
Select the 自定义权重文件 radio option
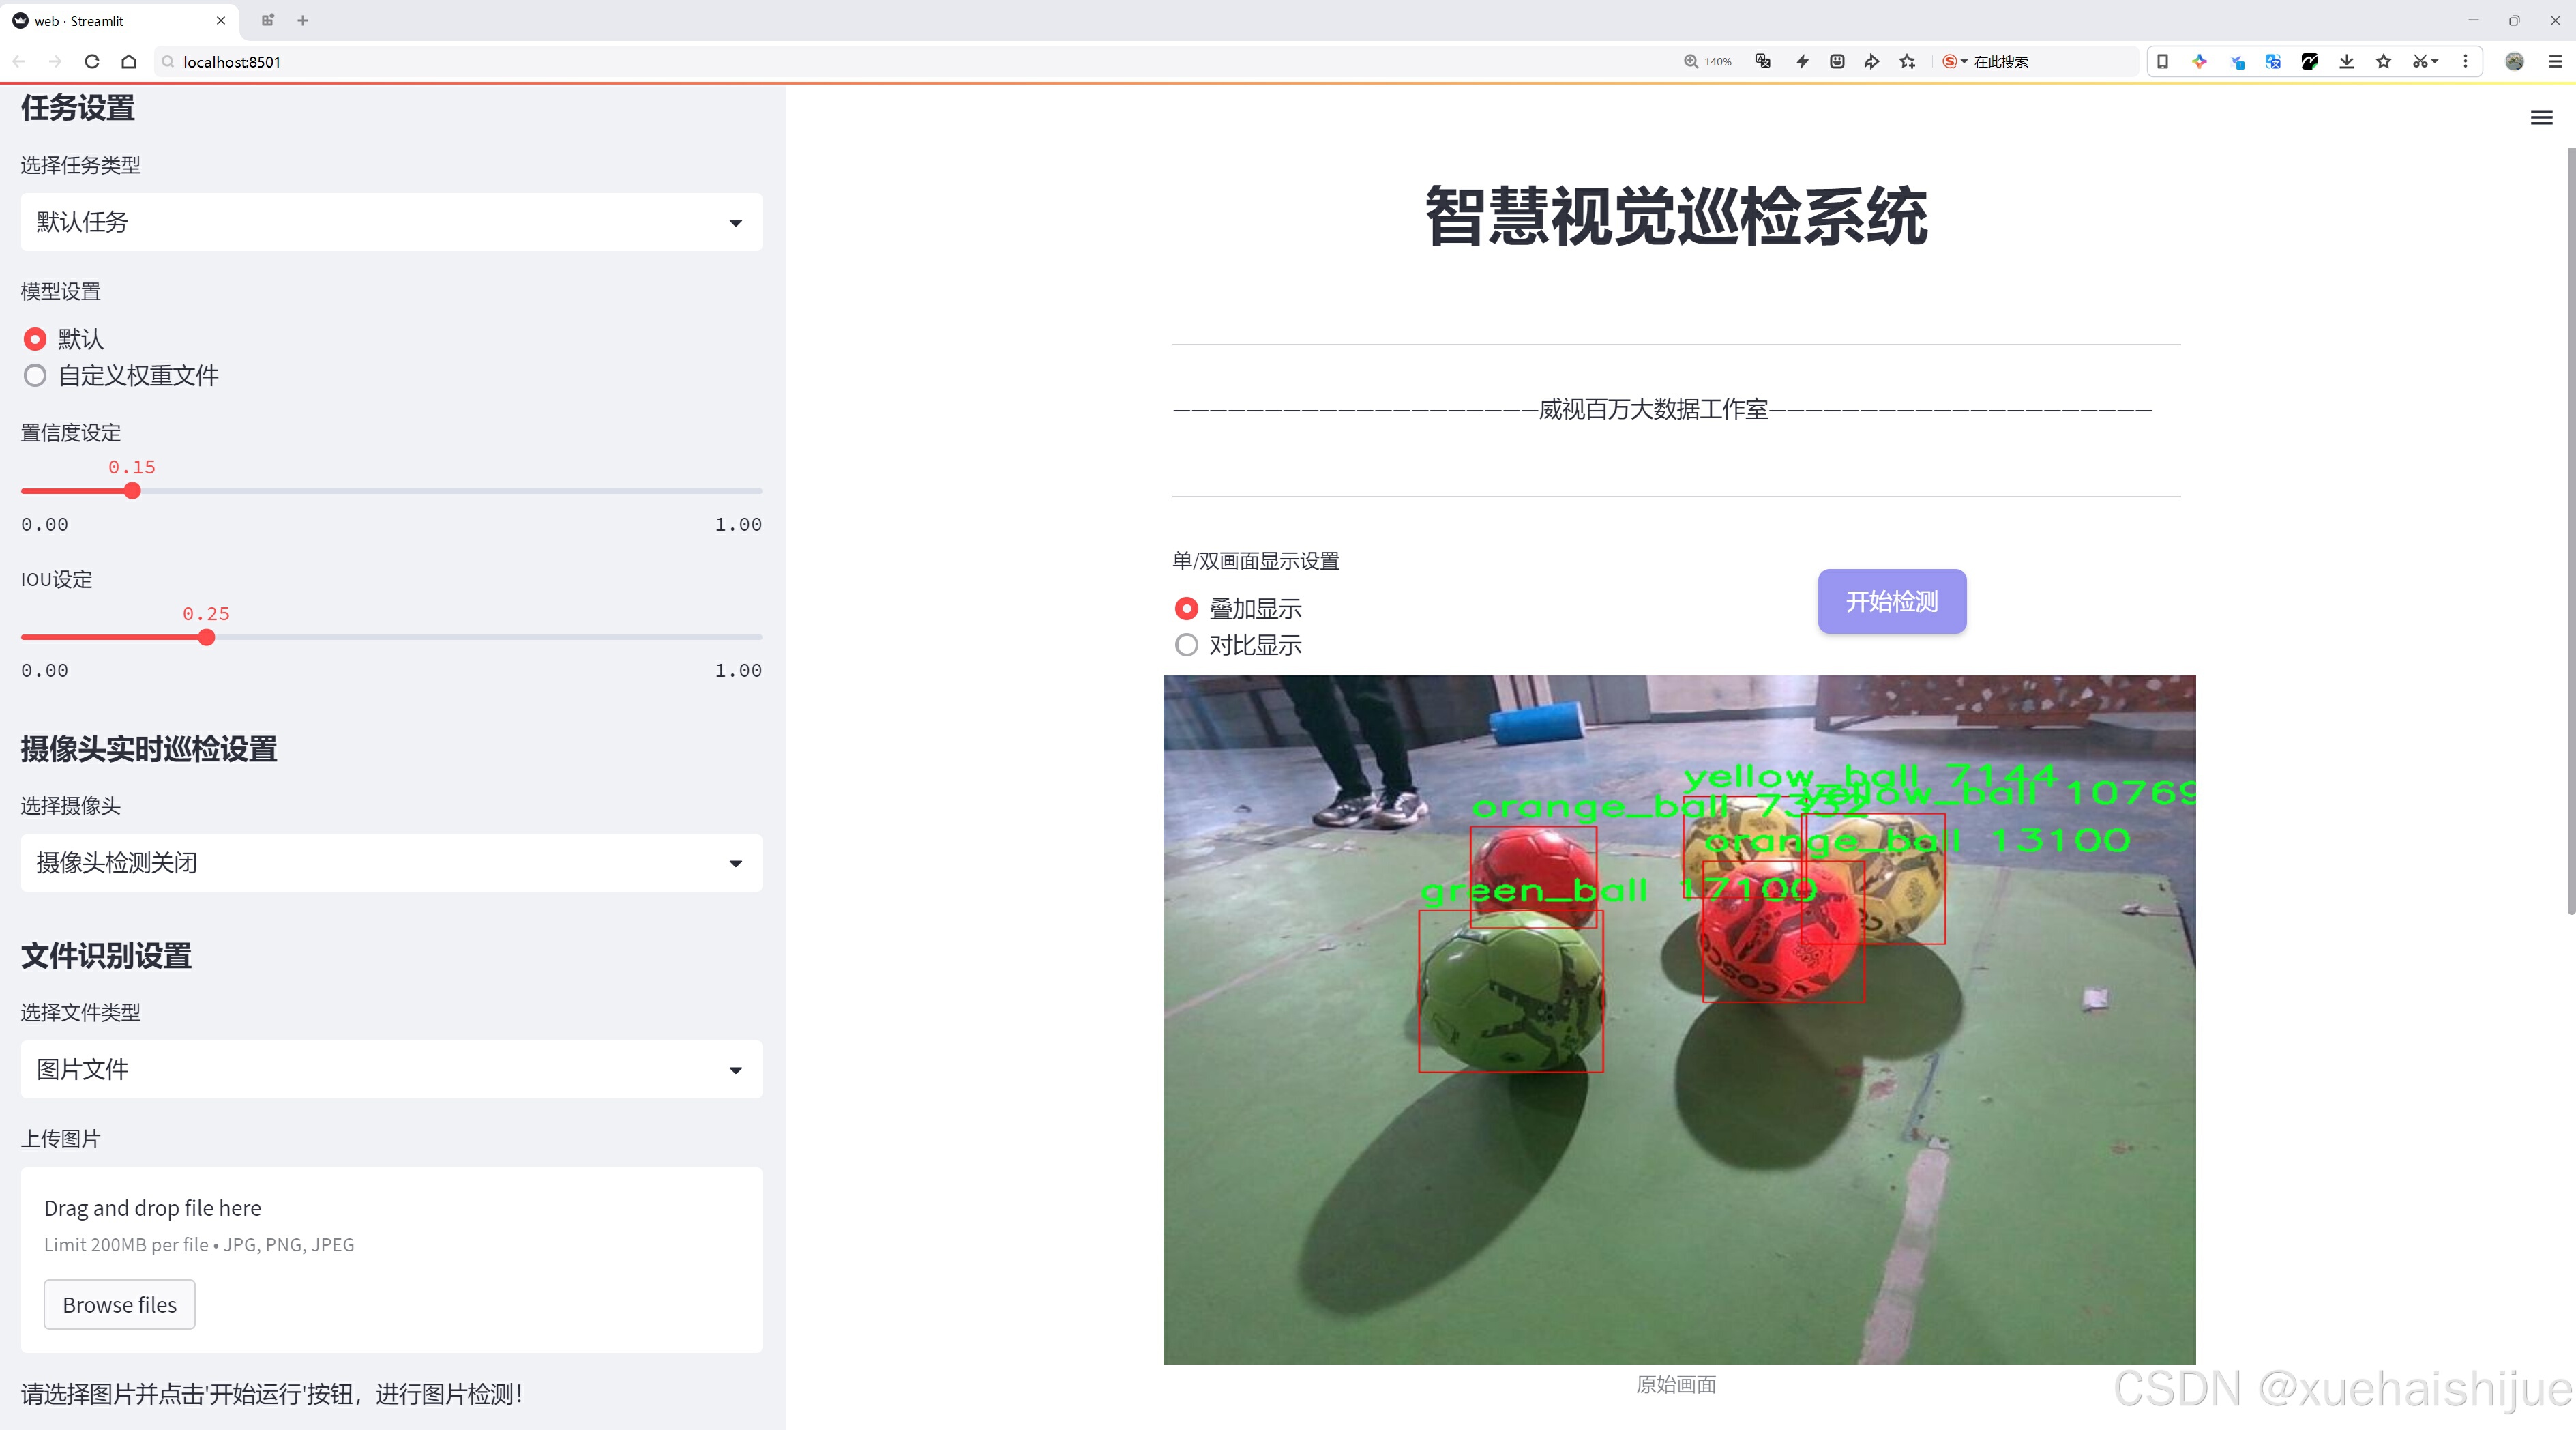[x=120, y=375]
